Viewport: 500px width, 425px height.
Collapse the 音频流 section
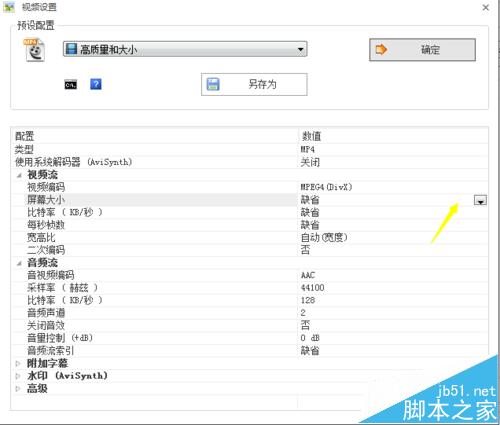19,263
